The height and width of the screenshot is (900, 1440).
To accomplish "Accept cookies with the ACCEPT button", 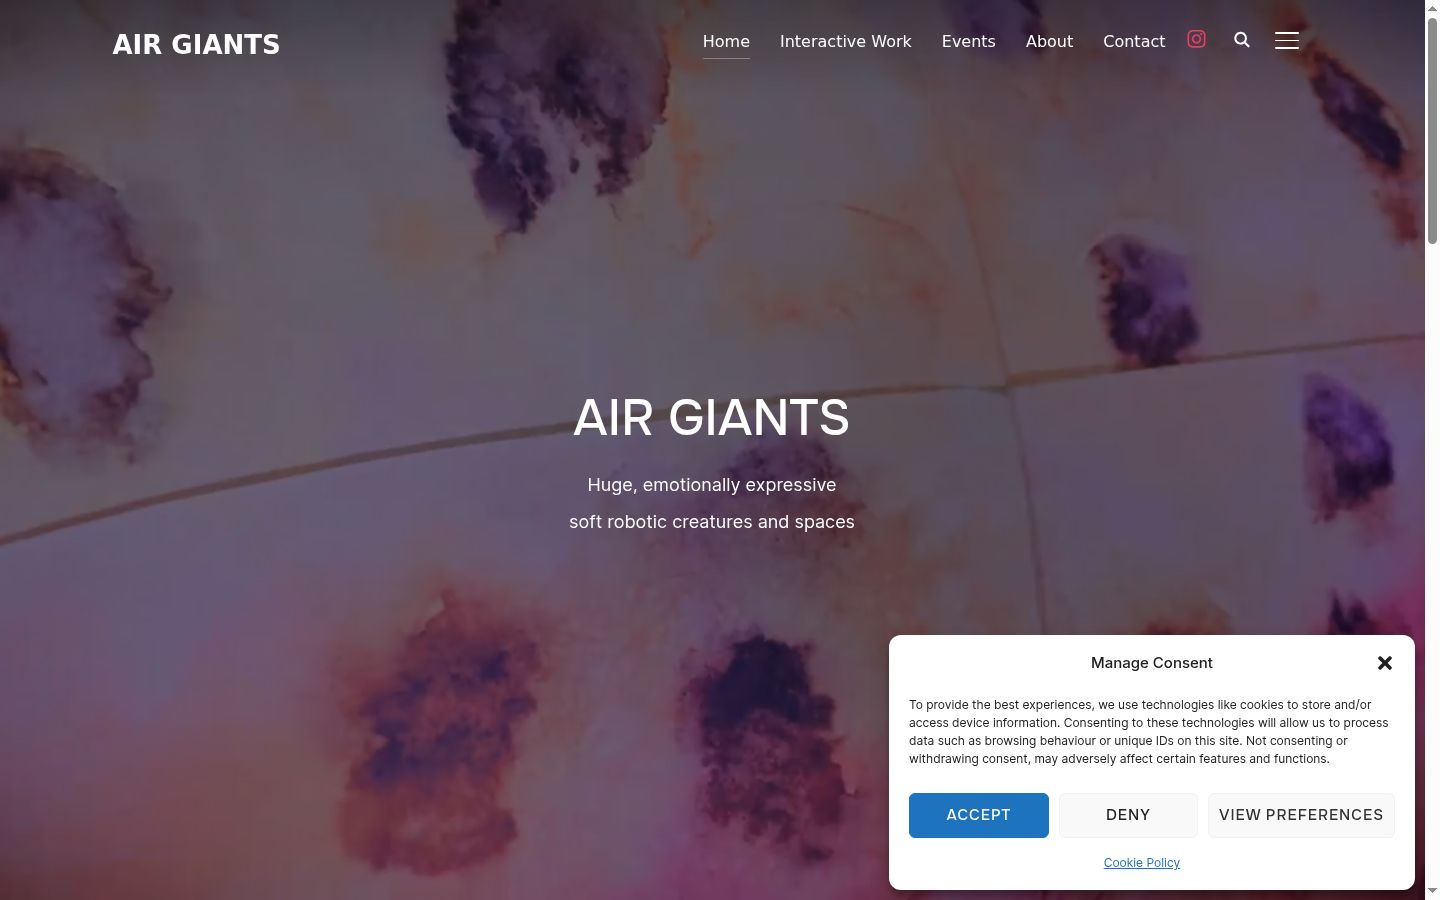I will pyautogui.click(x=979, y=815).
